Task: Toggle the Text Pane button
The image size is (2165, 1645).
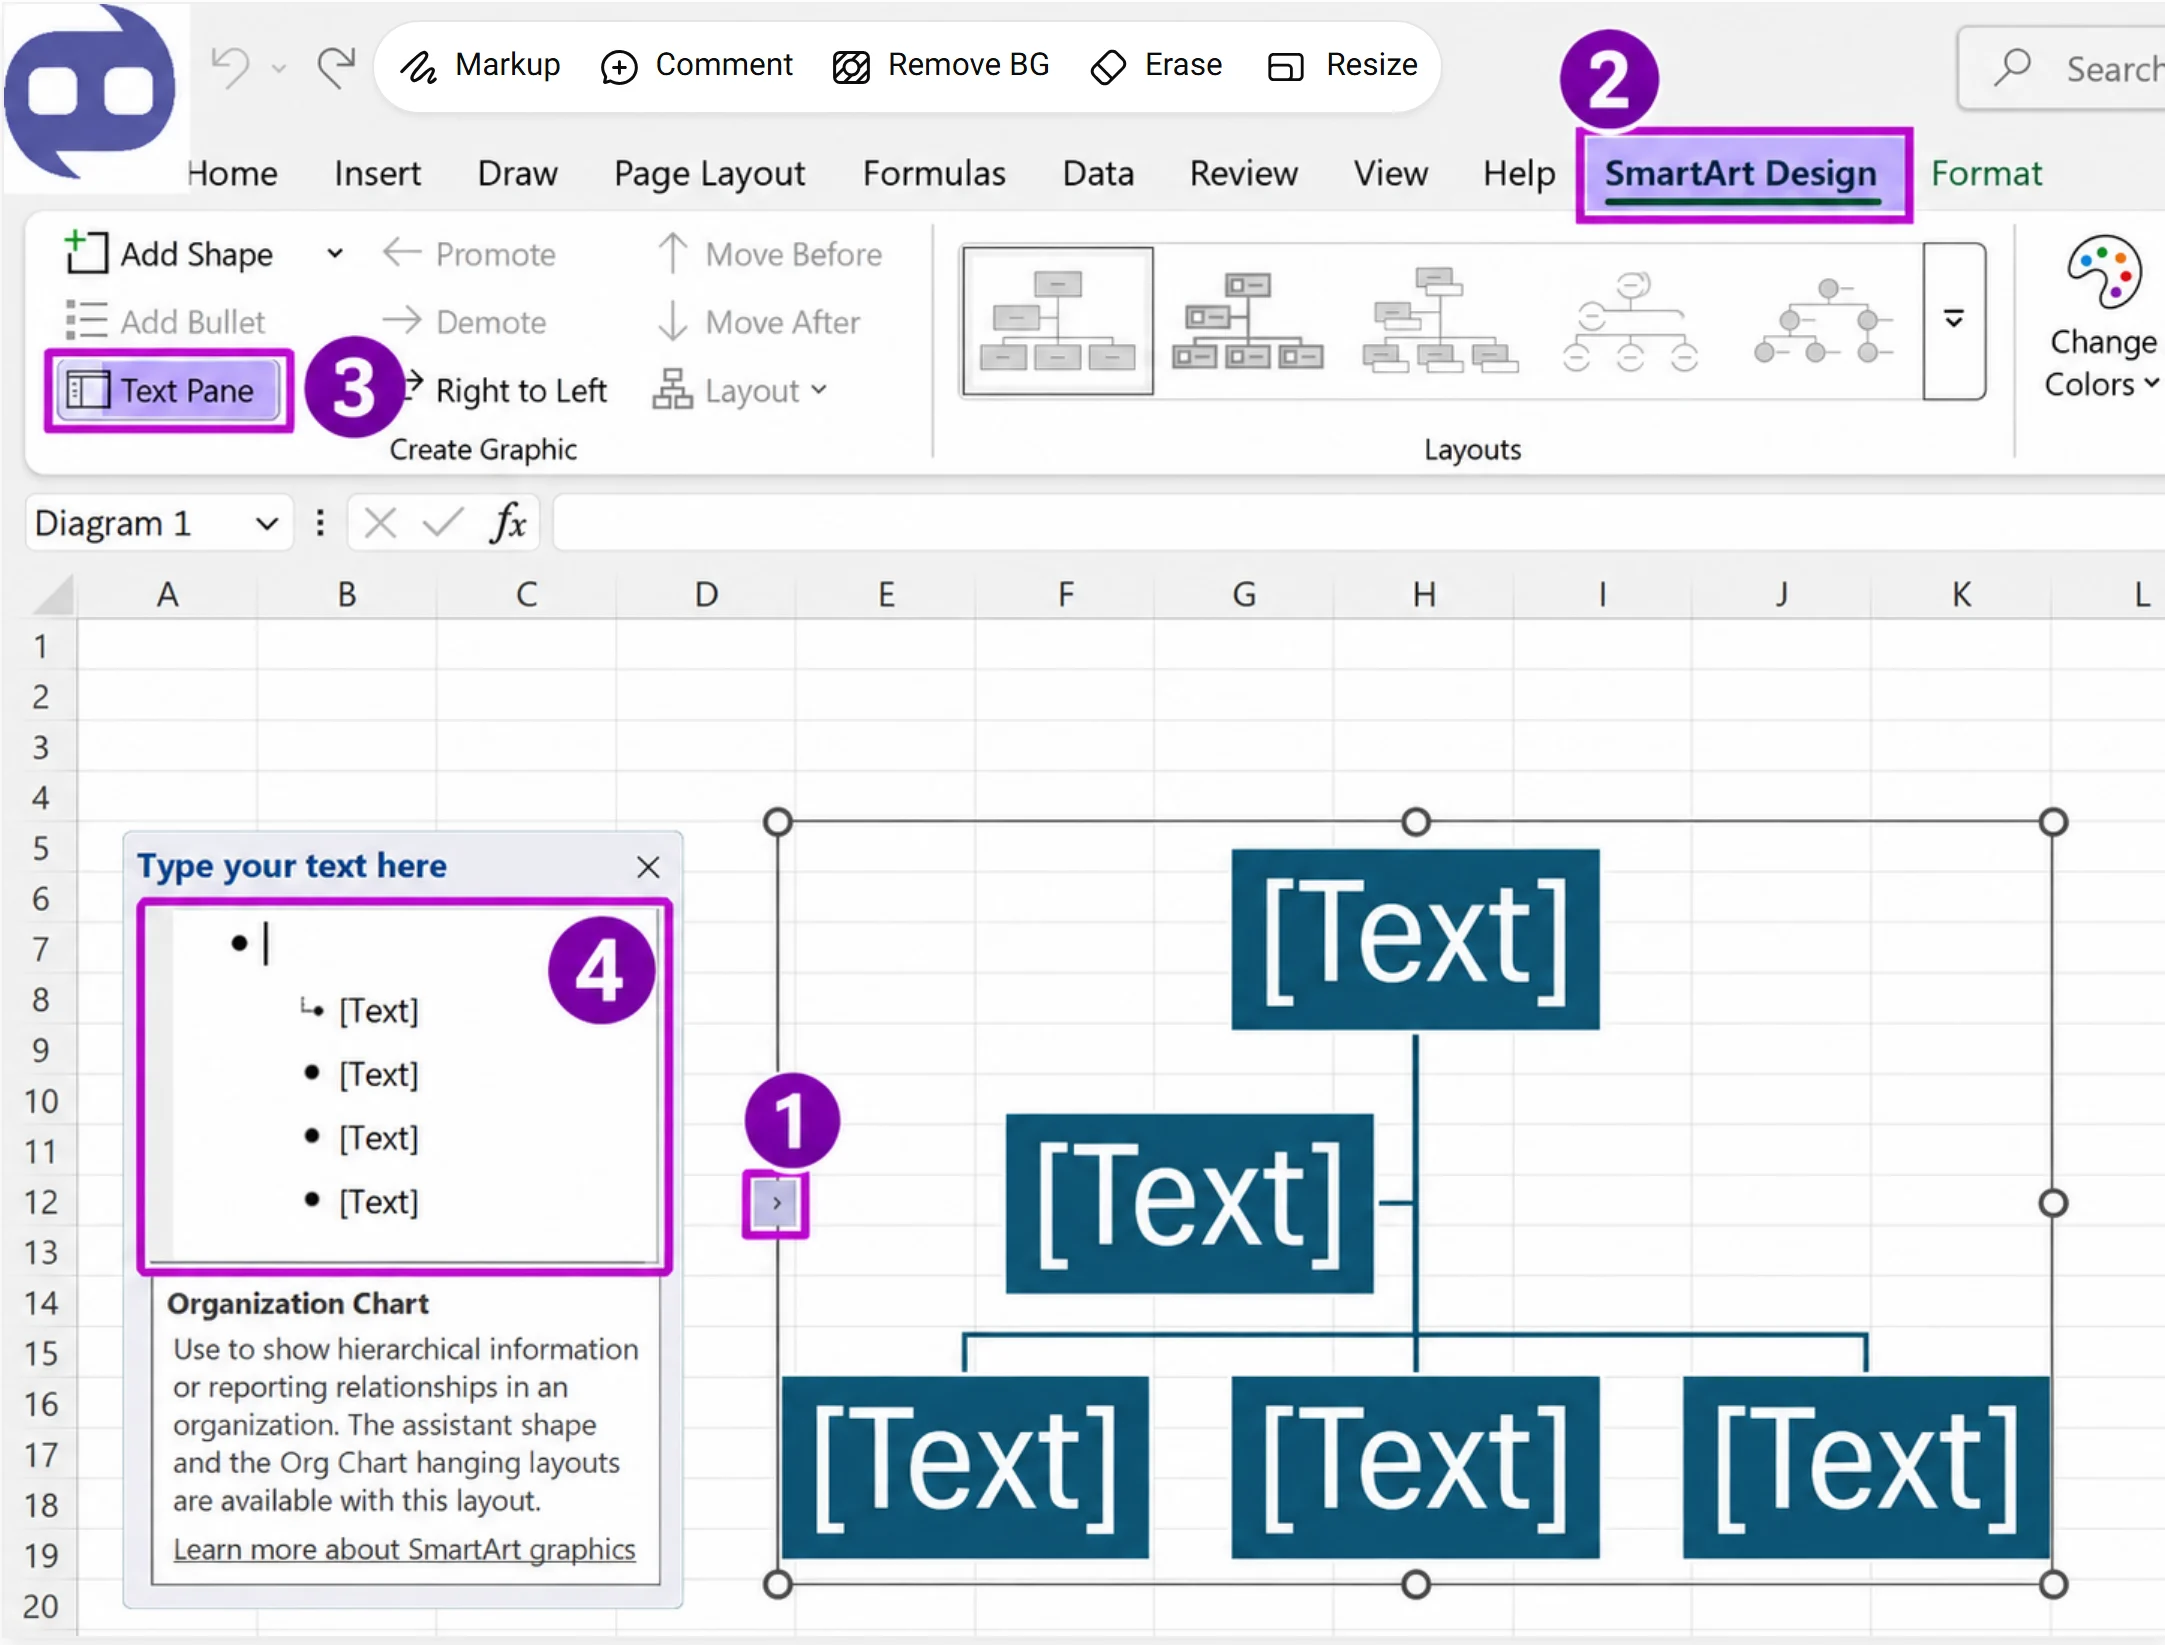Action: click(168, 390)
